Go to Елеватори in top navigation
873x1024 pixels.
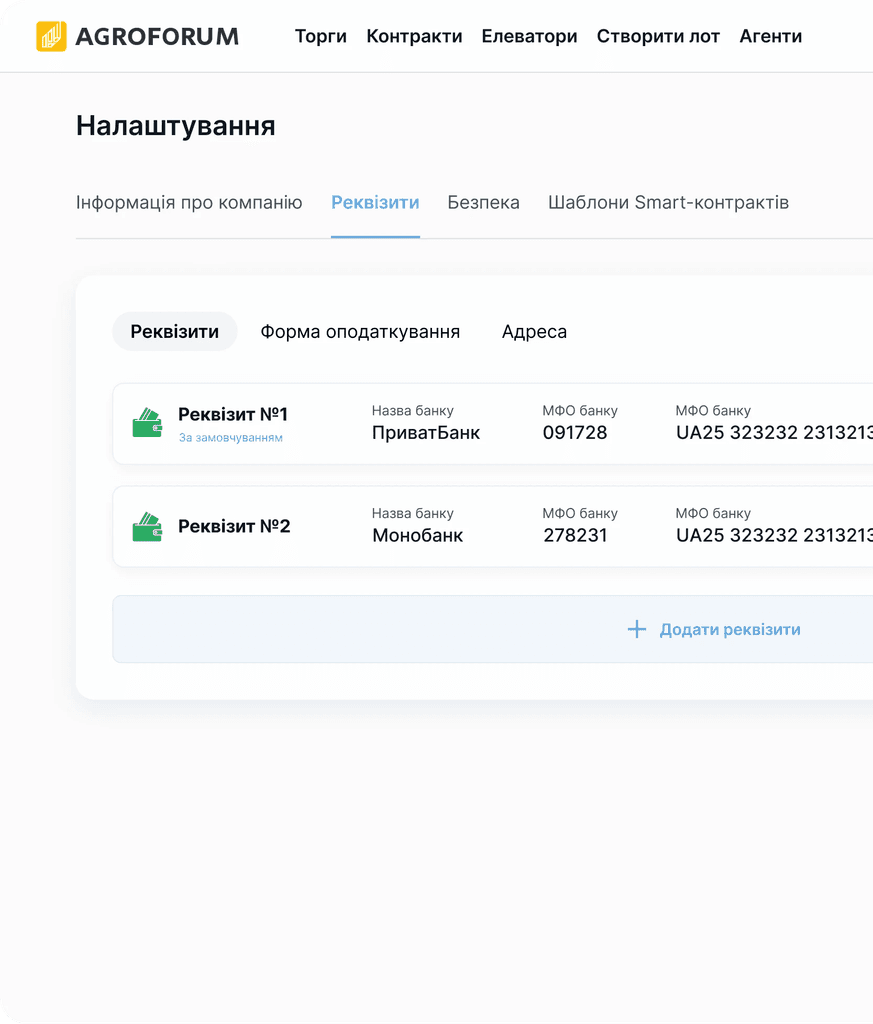pyautogui.click(x=530, y=36)
